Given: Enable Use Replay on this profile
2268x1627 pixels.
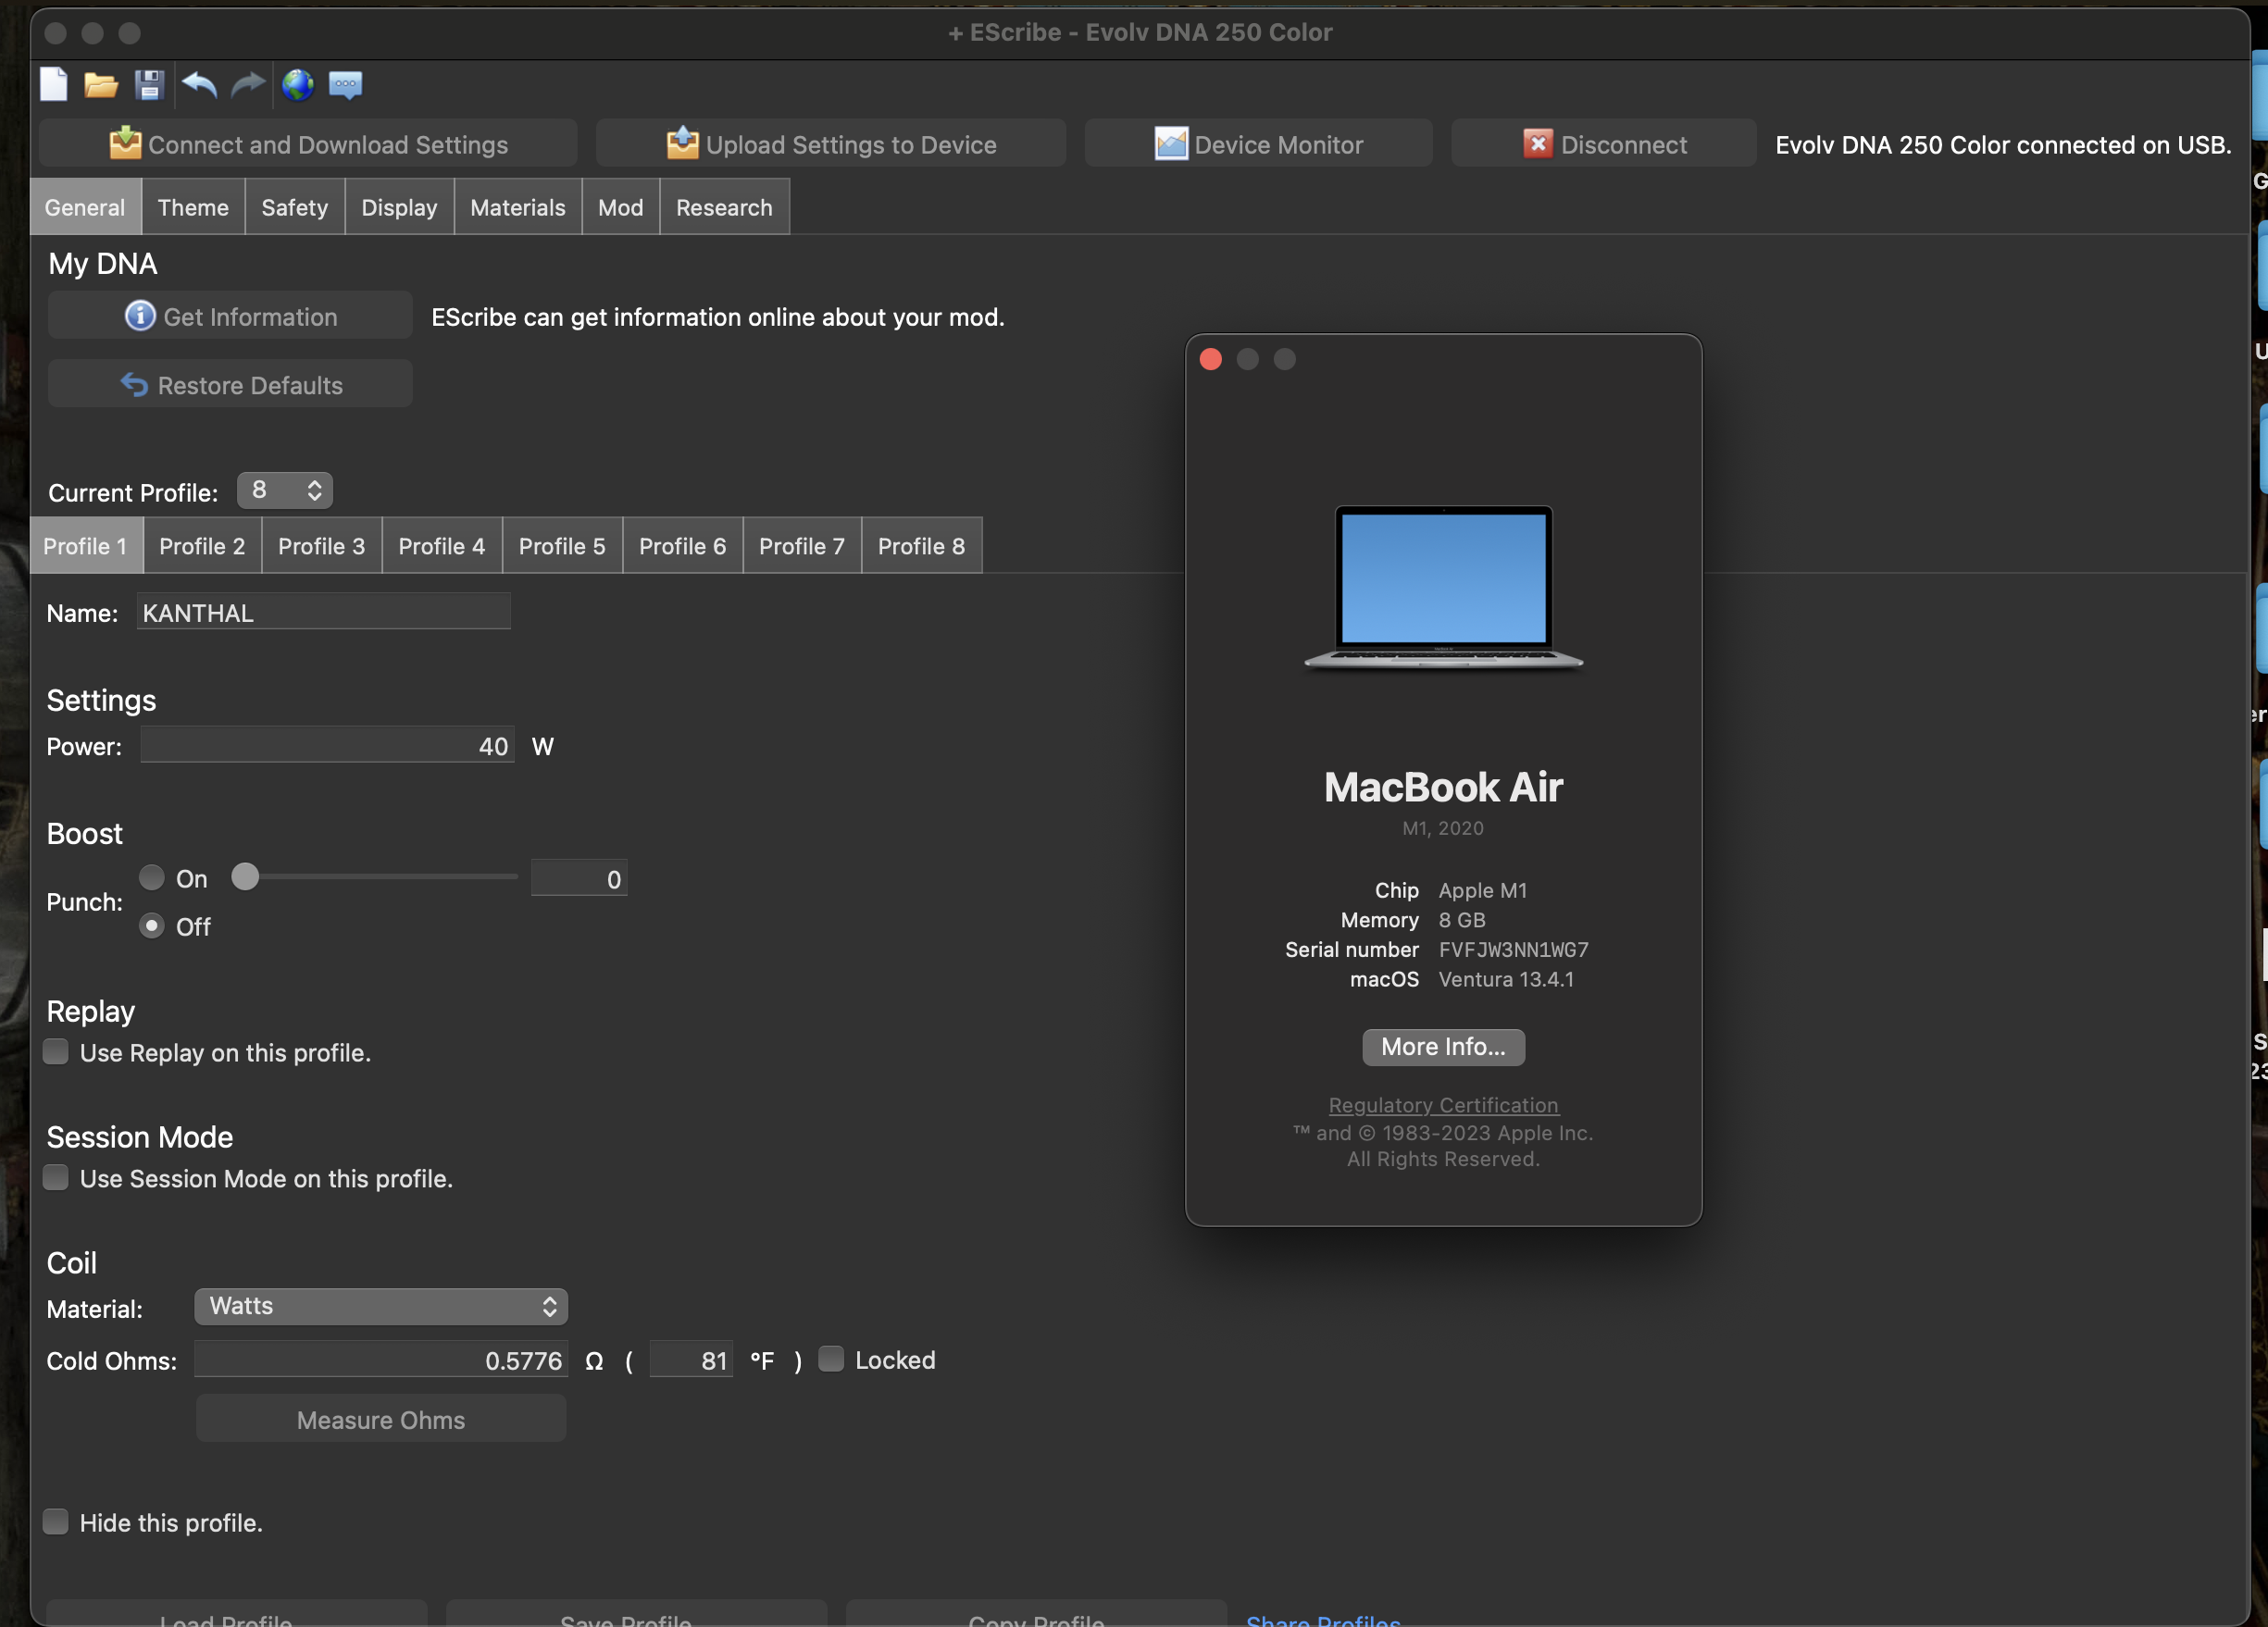Looking at the screenshot, I should point(56,1052).
